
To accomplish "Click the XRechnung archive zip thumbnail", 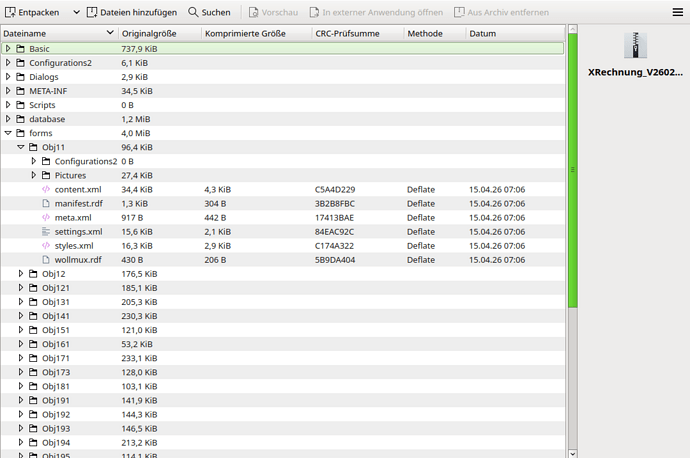I will [x=635, y=45].
